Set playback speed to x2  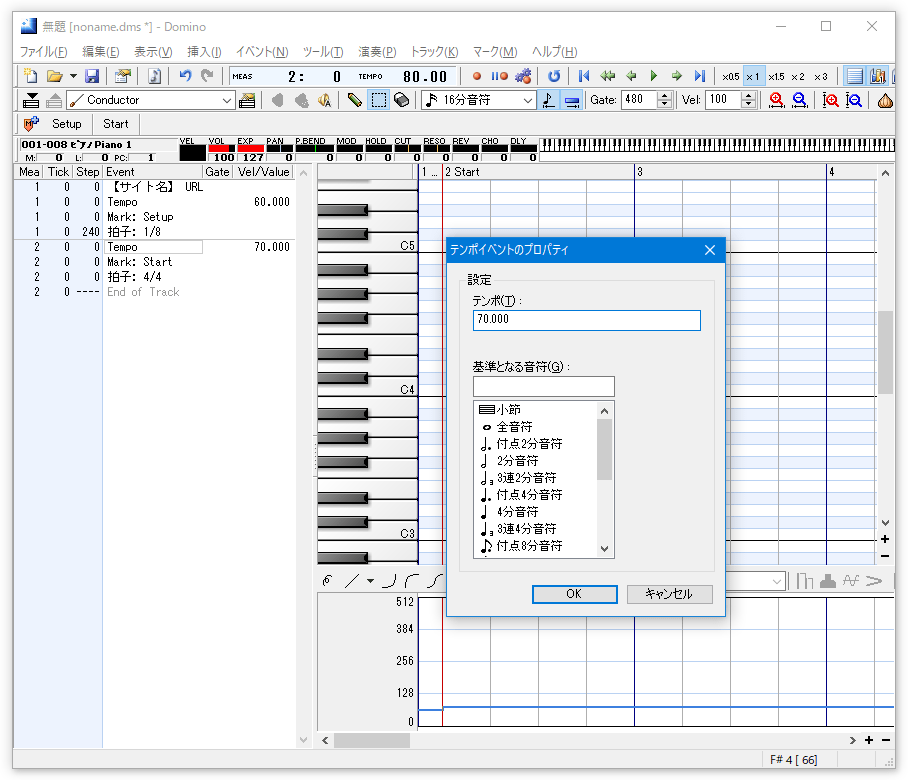[x=798, y=76]
